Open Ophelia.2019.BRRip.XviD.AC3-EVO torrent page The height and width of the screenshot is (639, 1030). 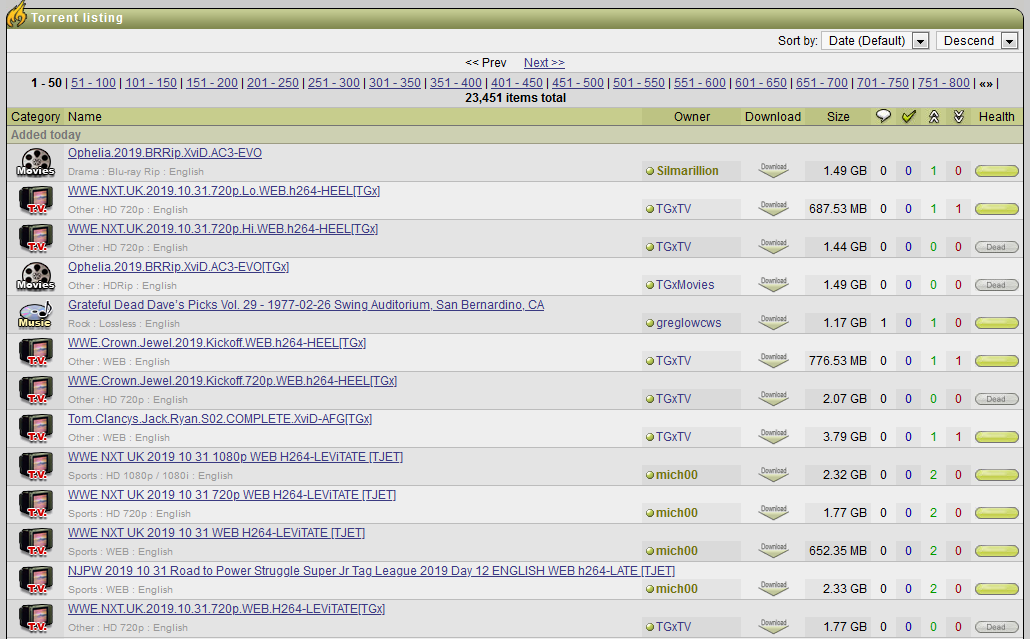coord(165,153)
